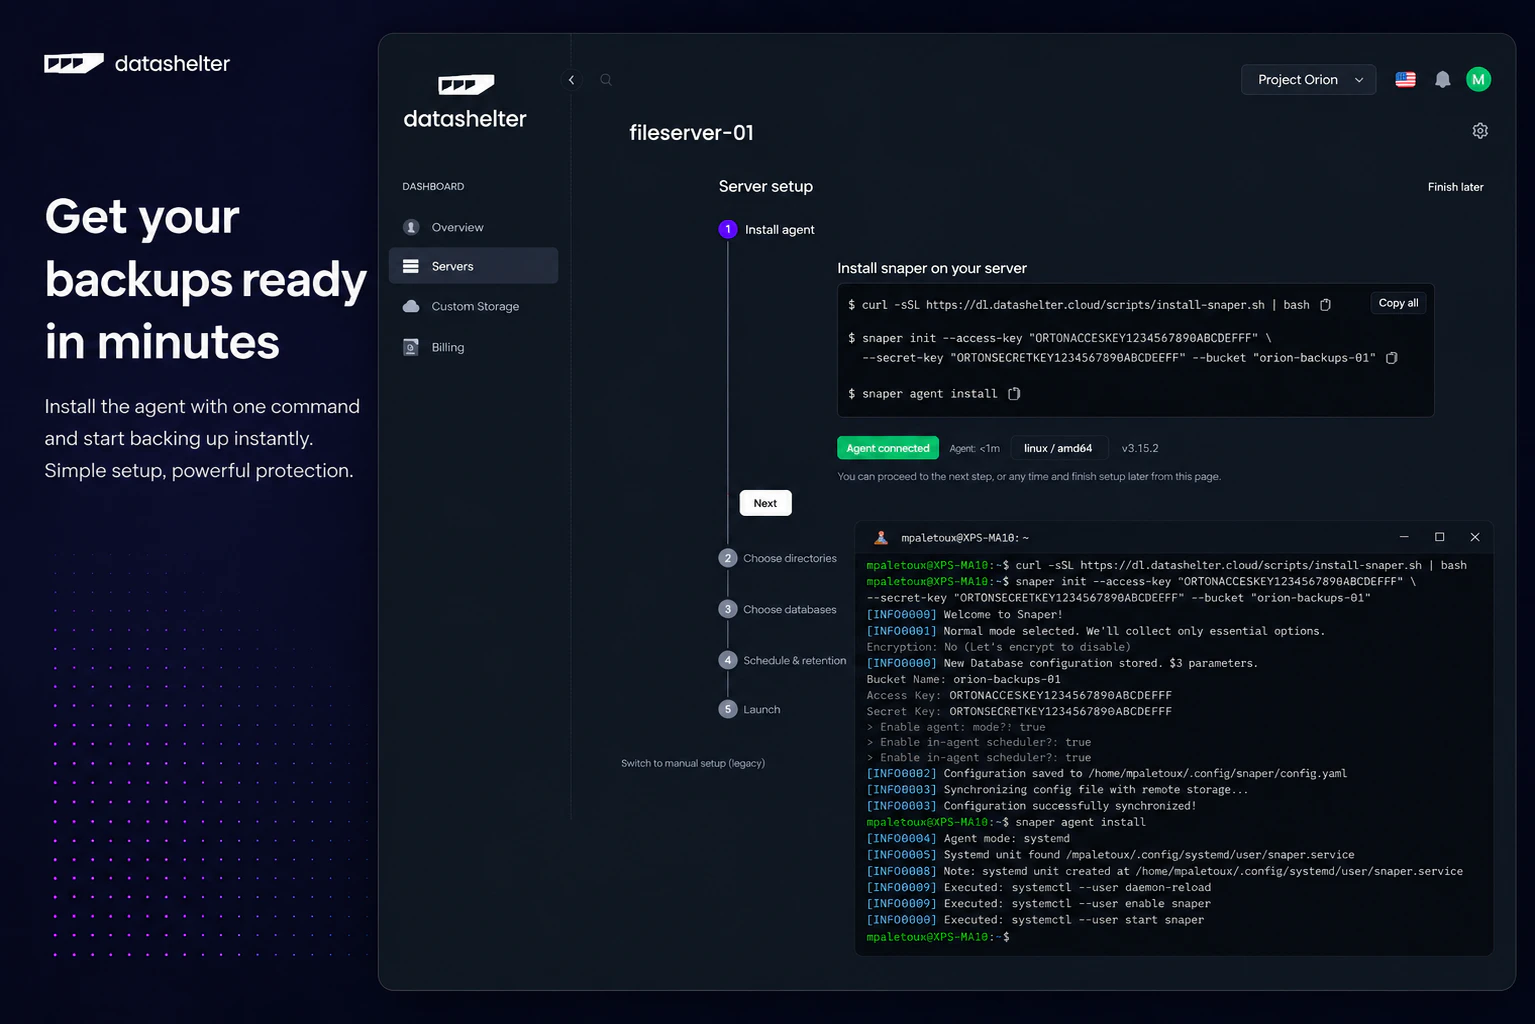Click the Server setup heading
The width and height of the screenshot is (1535, 1024).
[766, 186]
